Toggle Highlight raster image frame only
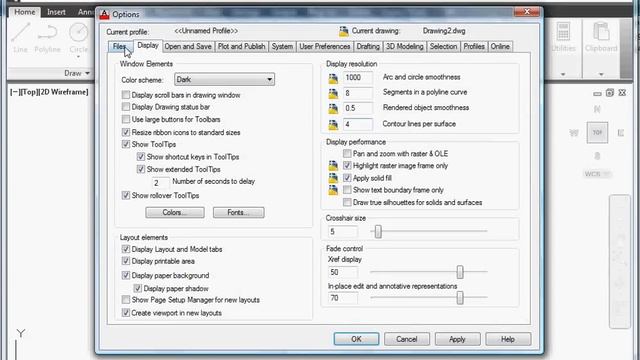The height and width of the screenshot is (360, 640). [x=347, y=165]
